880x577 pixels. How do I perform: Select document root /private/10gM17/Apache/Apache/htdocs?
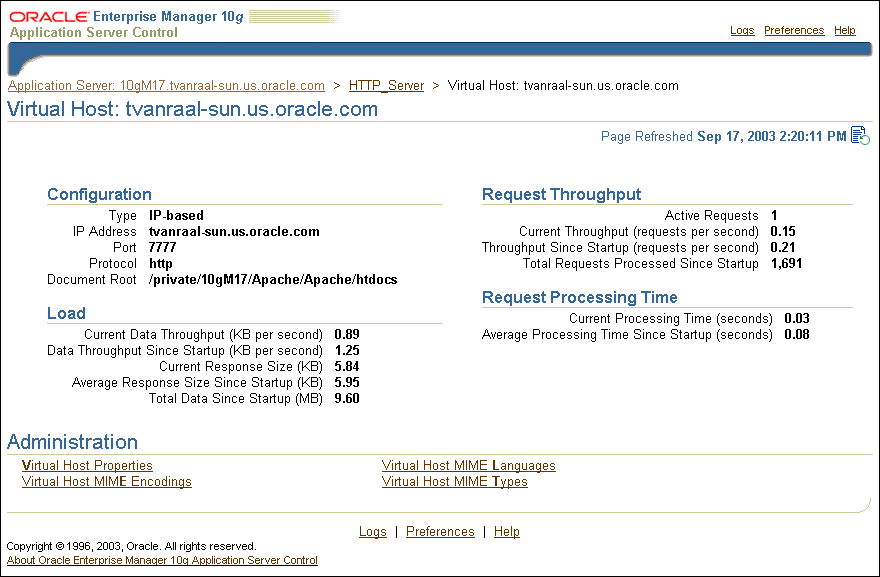pyautogui.click(x=273, y=280)
